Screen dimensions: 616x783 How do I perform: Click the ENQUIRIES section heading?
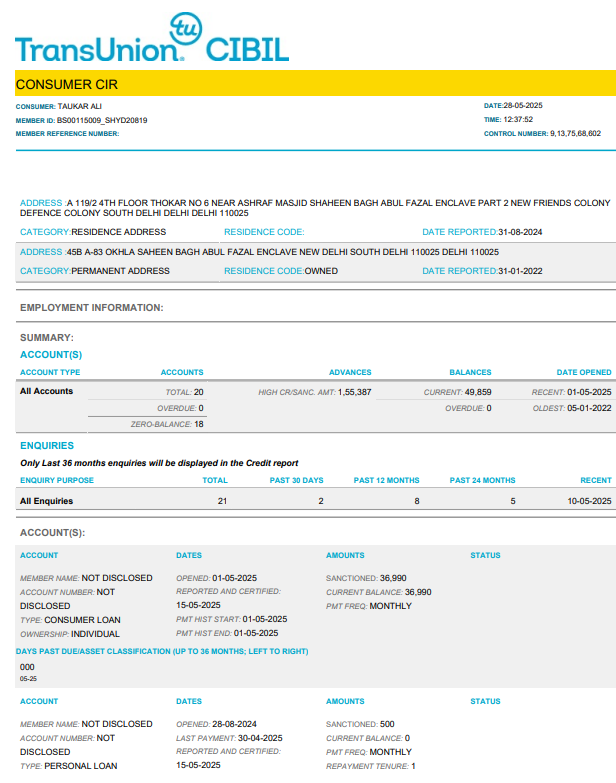coord(47,445)
